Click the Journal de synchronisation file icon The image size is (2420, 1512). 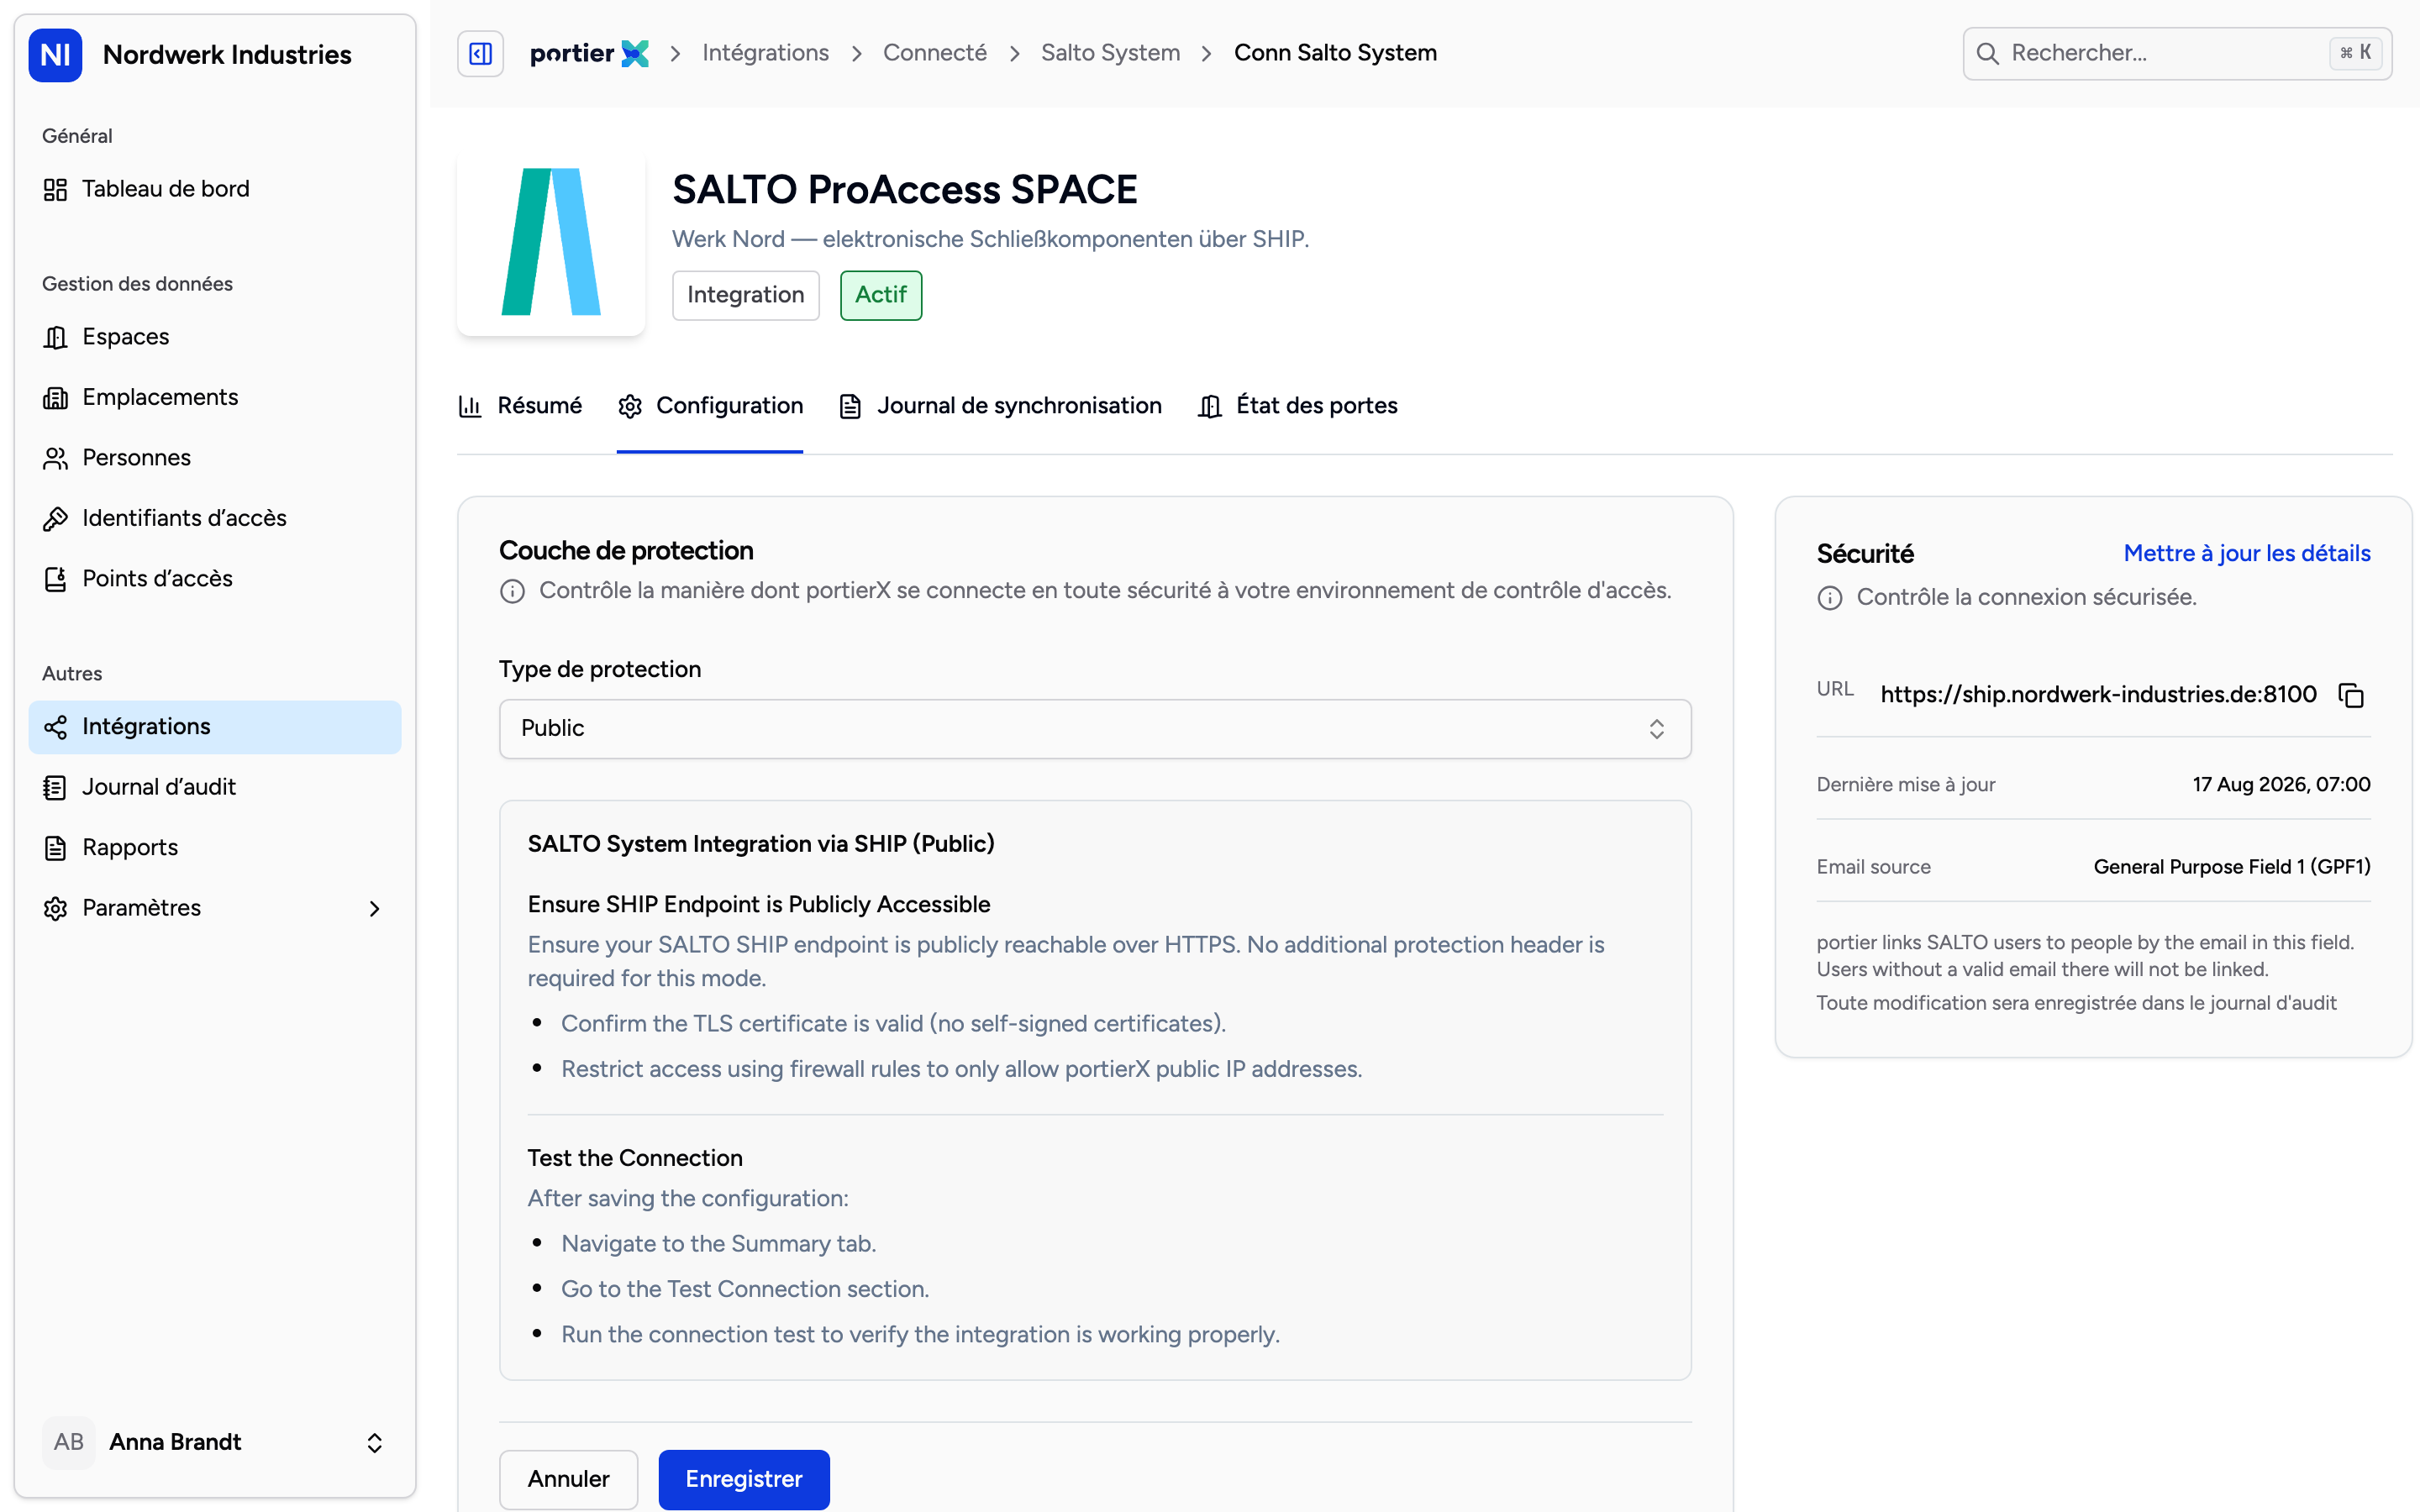point(850,406)
